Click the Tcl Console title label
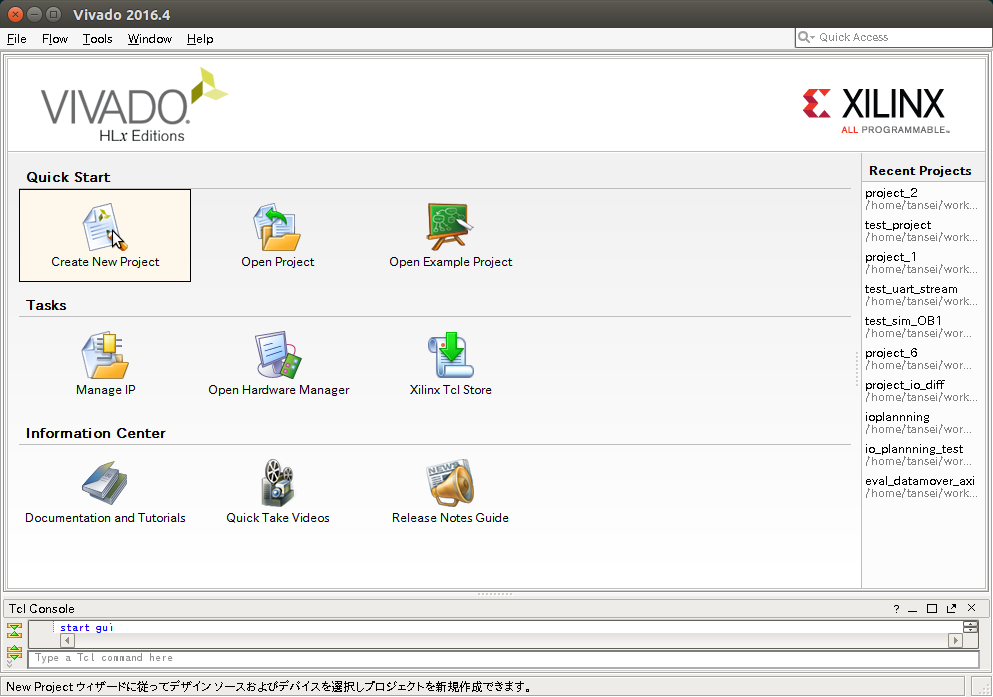The image size is (993, 697). tap(42, 609)
